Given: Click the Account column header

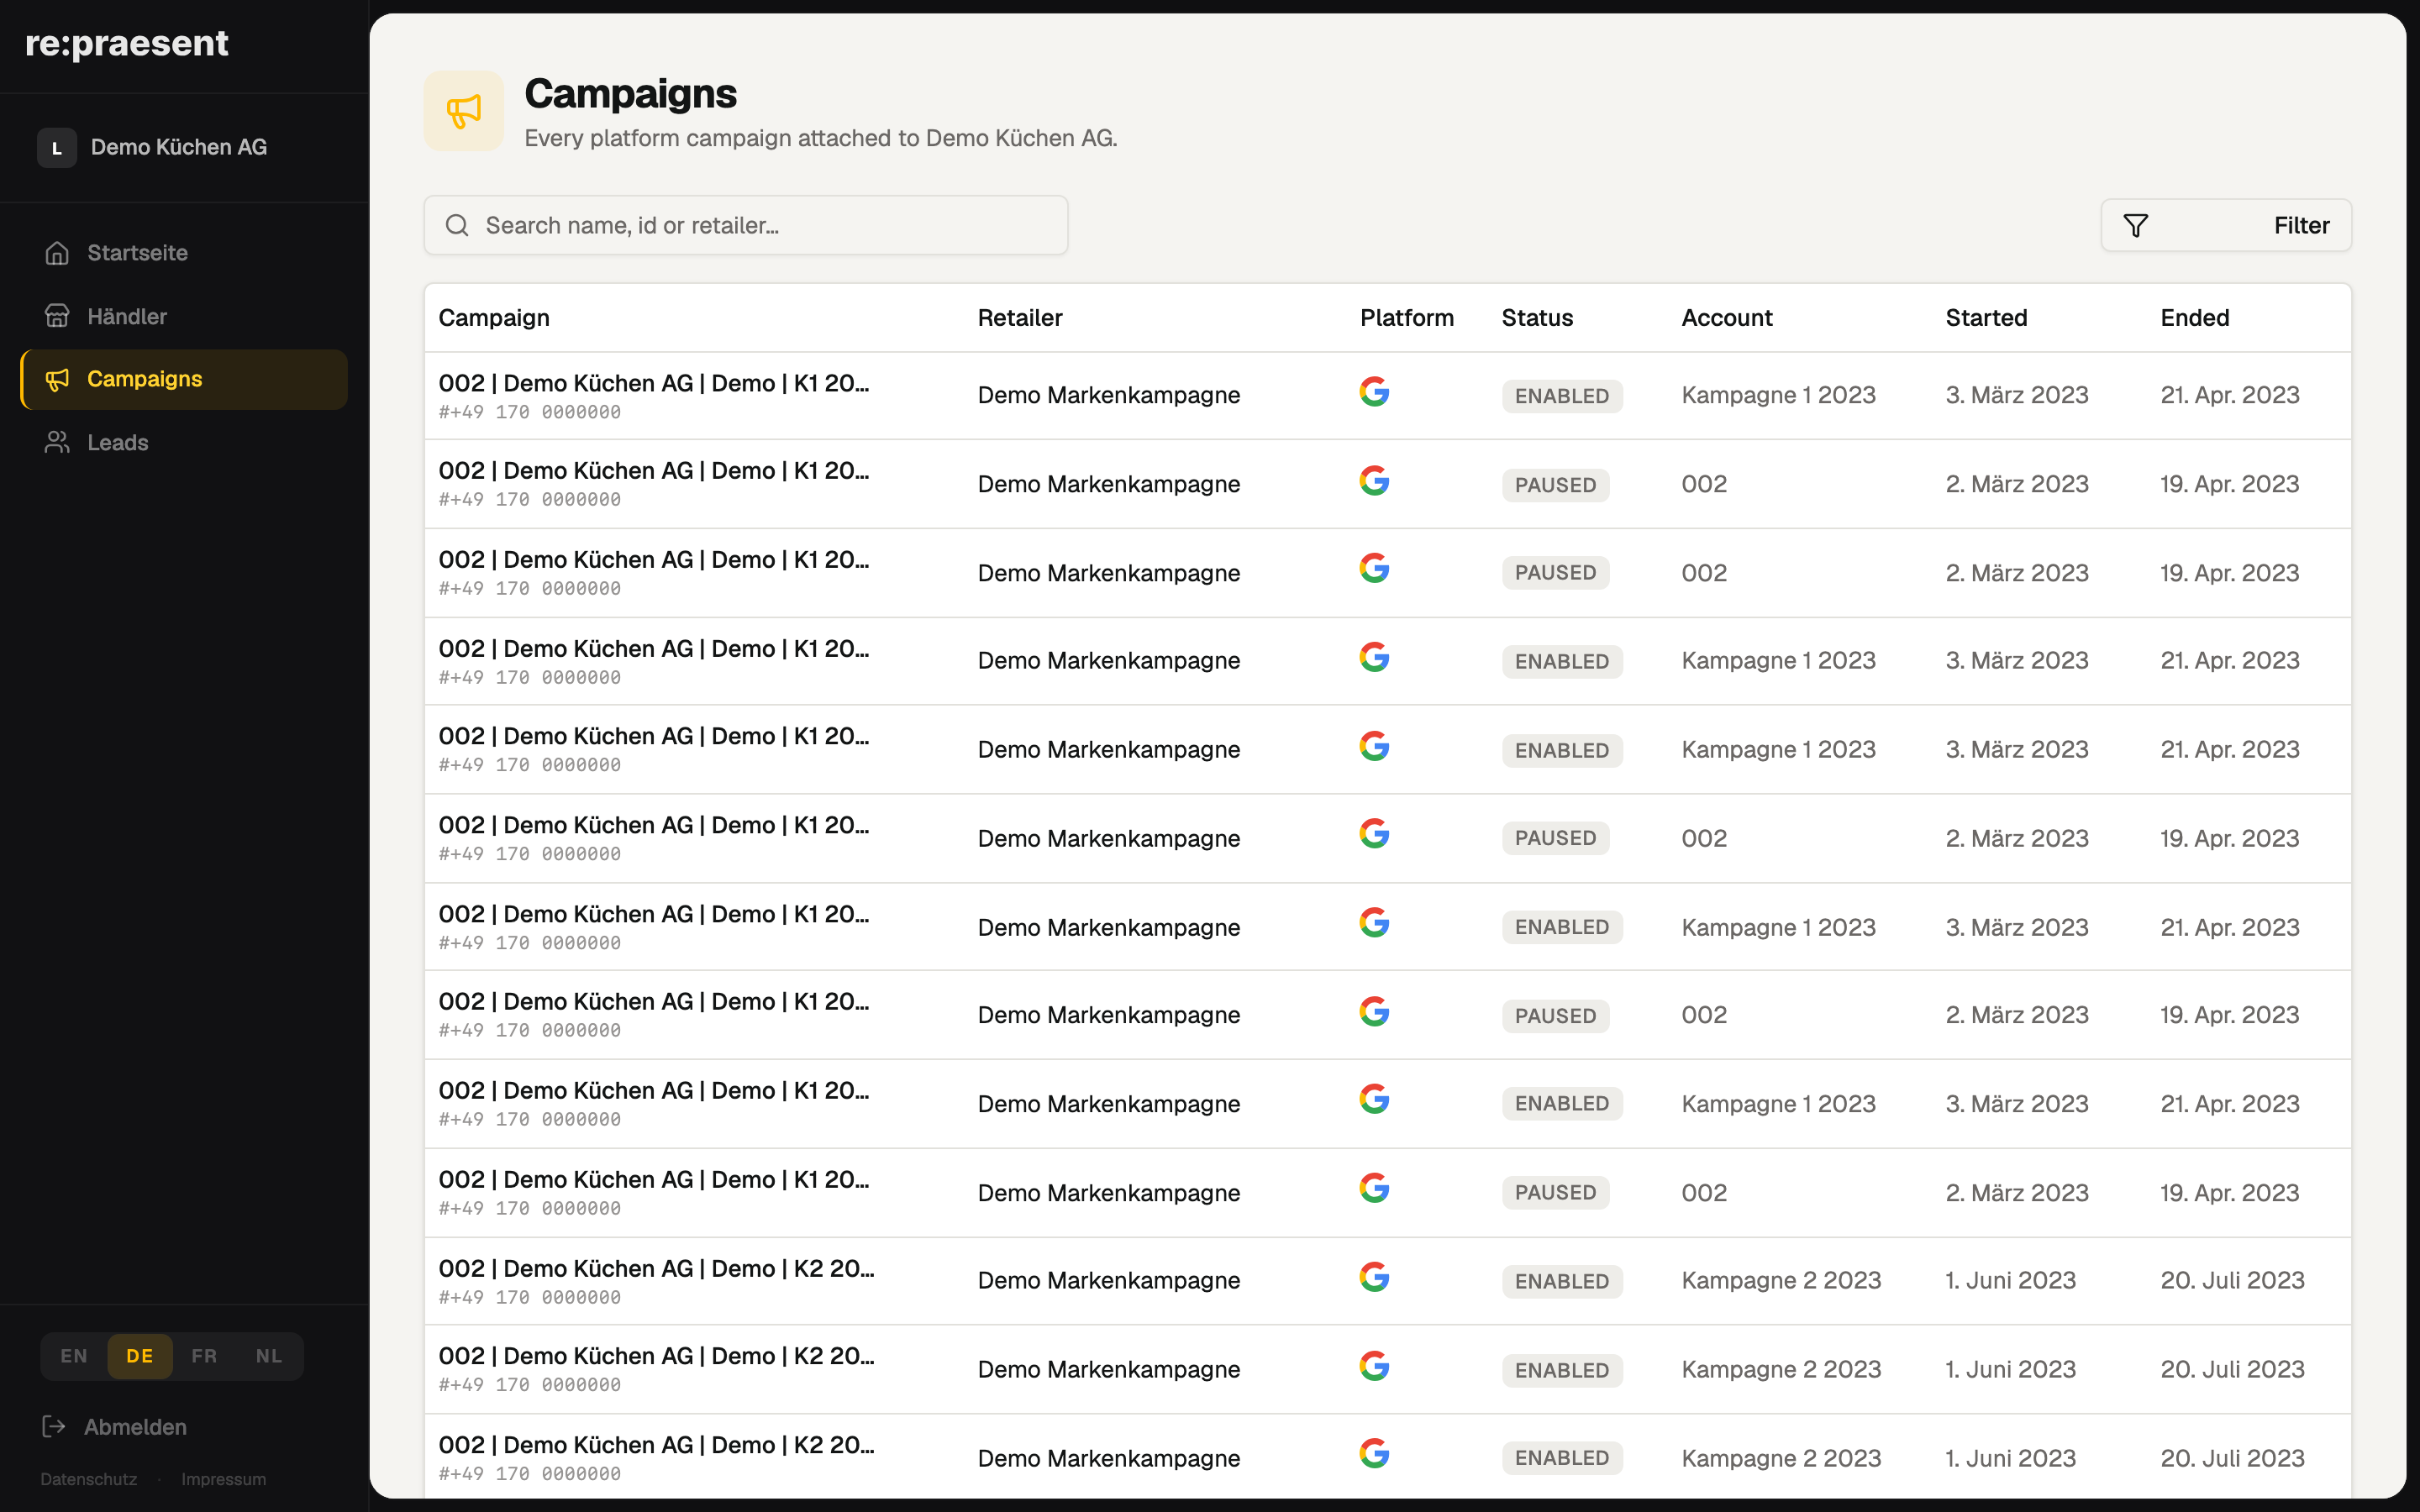Looking at the screenshot, I should point(1727,318).
